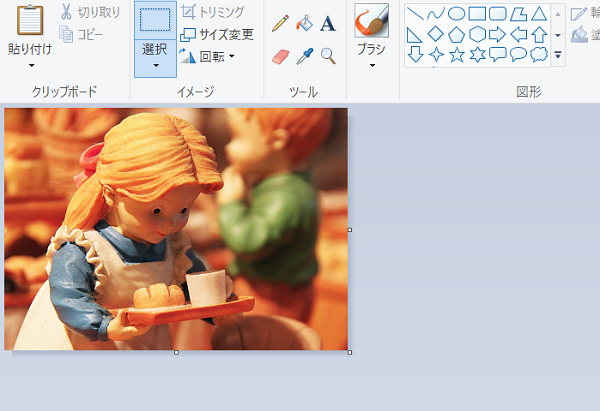
Task: Click the Brush tool icon
Action: coord(372,21)
